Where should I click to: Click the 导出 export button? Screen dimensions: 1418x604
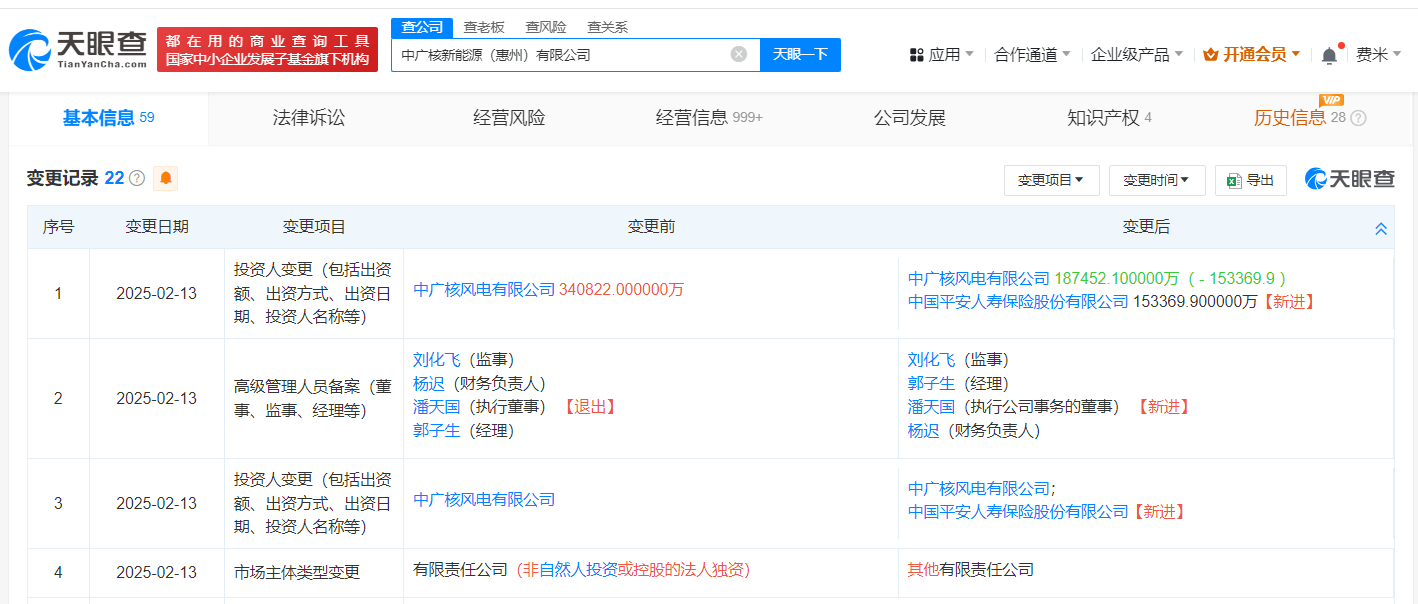tap(1250, 180)
